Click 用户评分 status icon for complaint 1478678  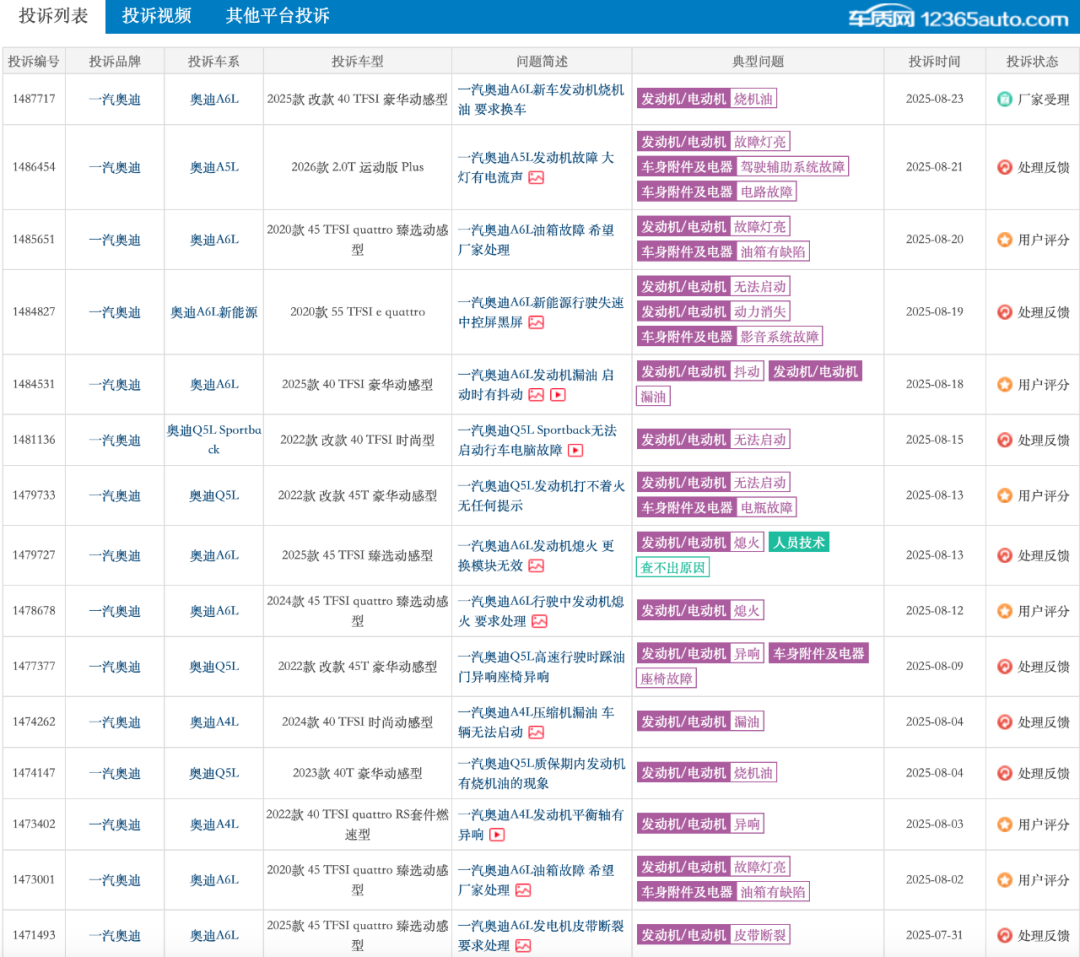pos(1004,611)
